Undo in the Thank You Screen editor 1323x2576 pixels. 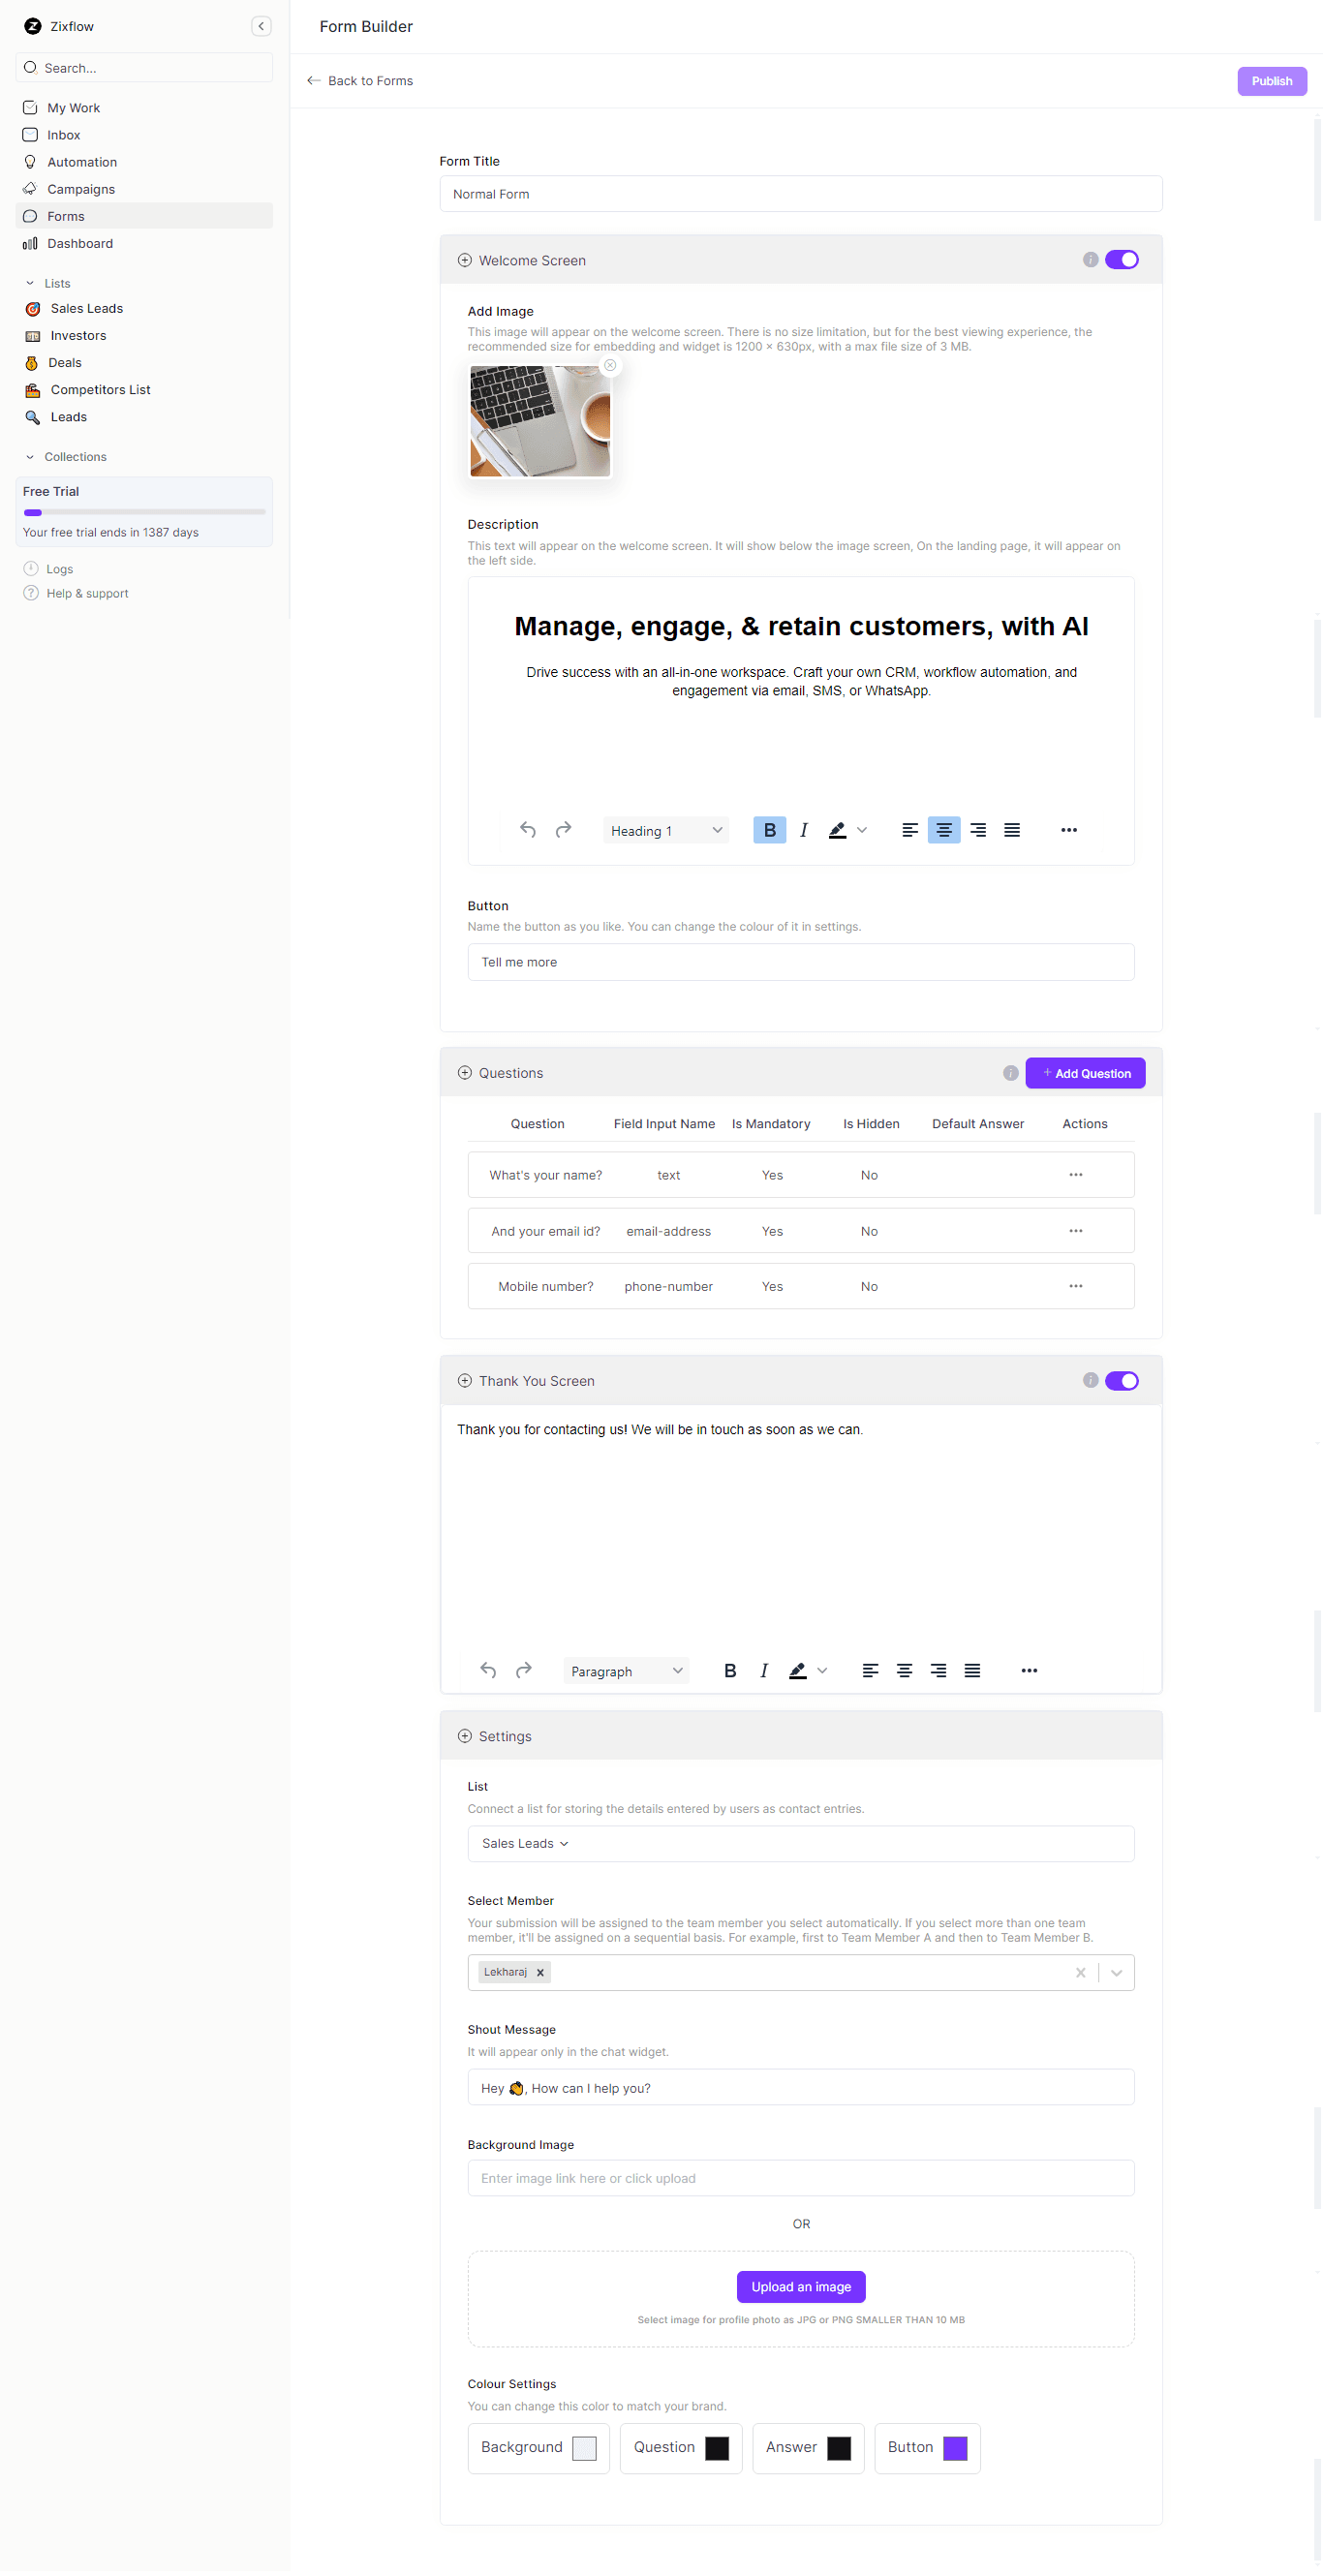(488, 1670)
